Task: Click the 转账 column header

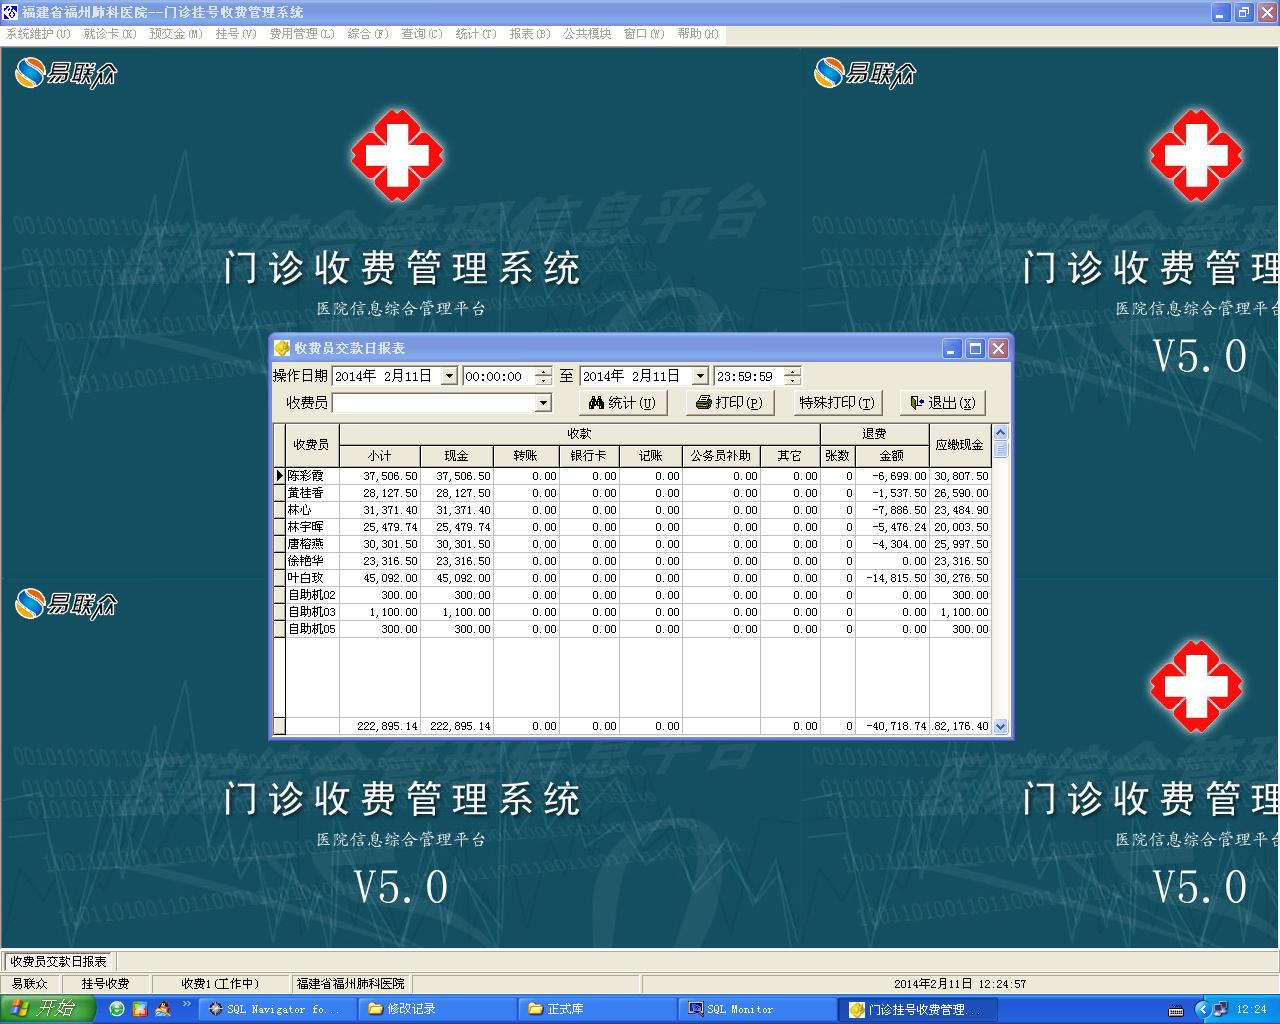Action: [526, 456]
